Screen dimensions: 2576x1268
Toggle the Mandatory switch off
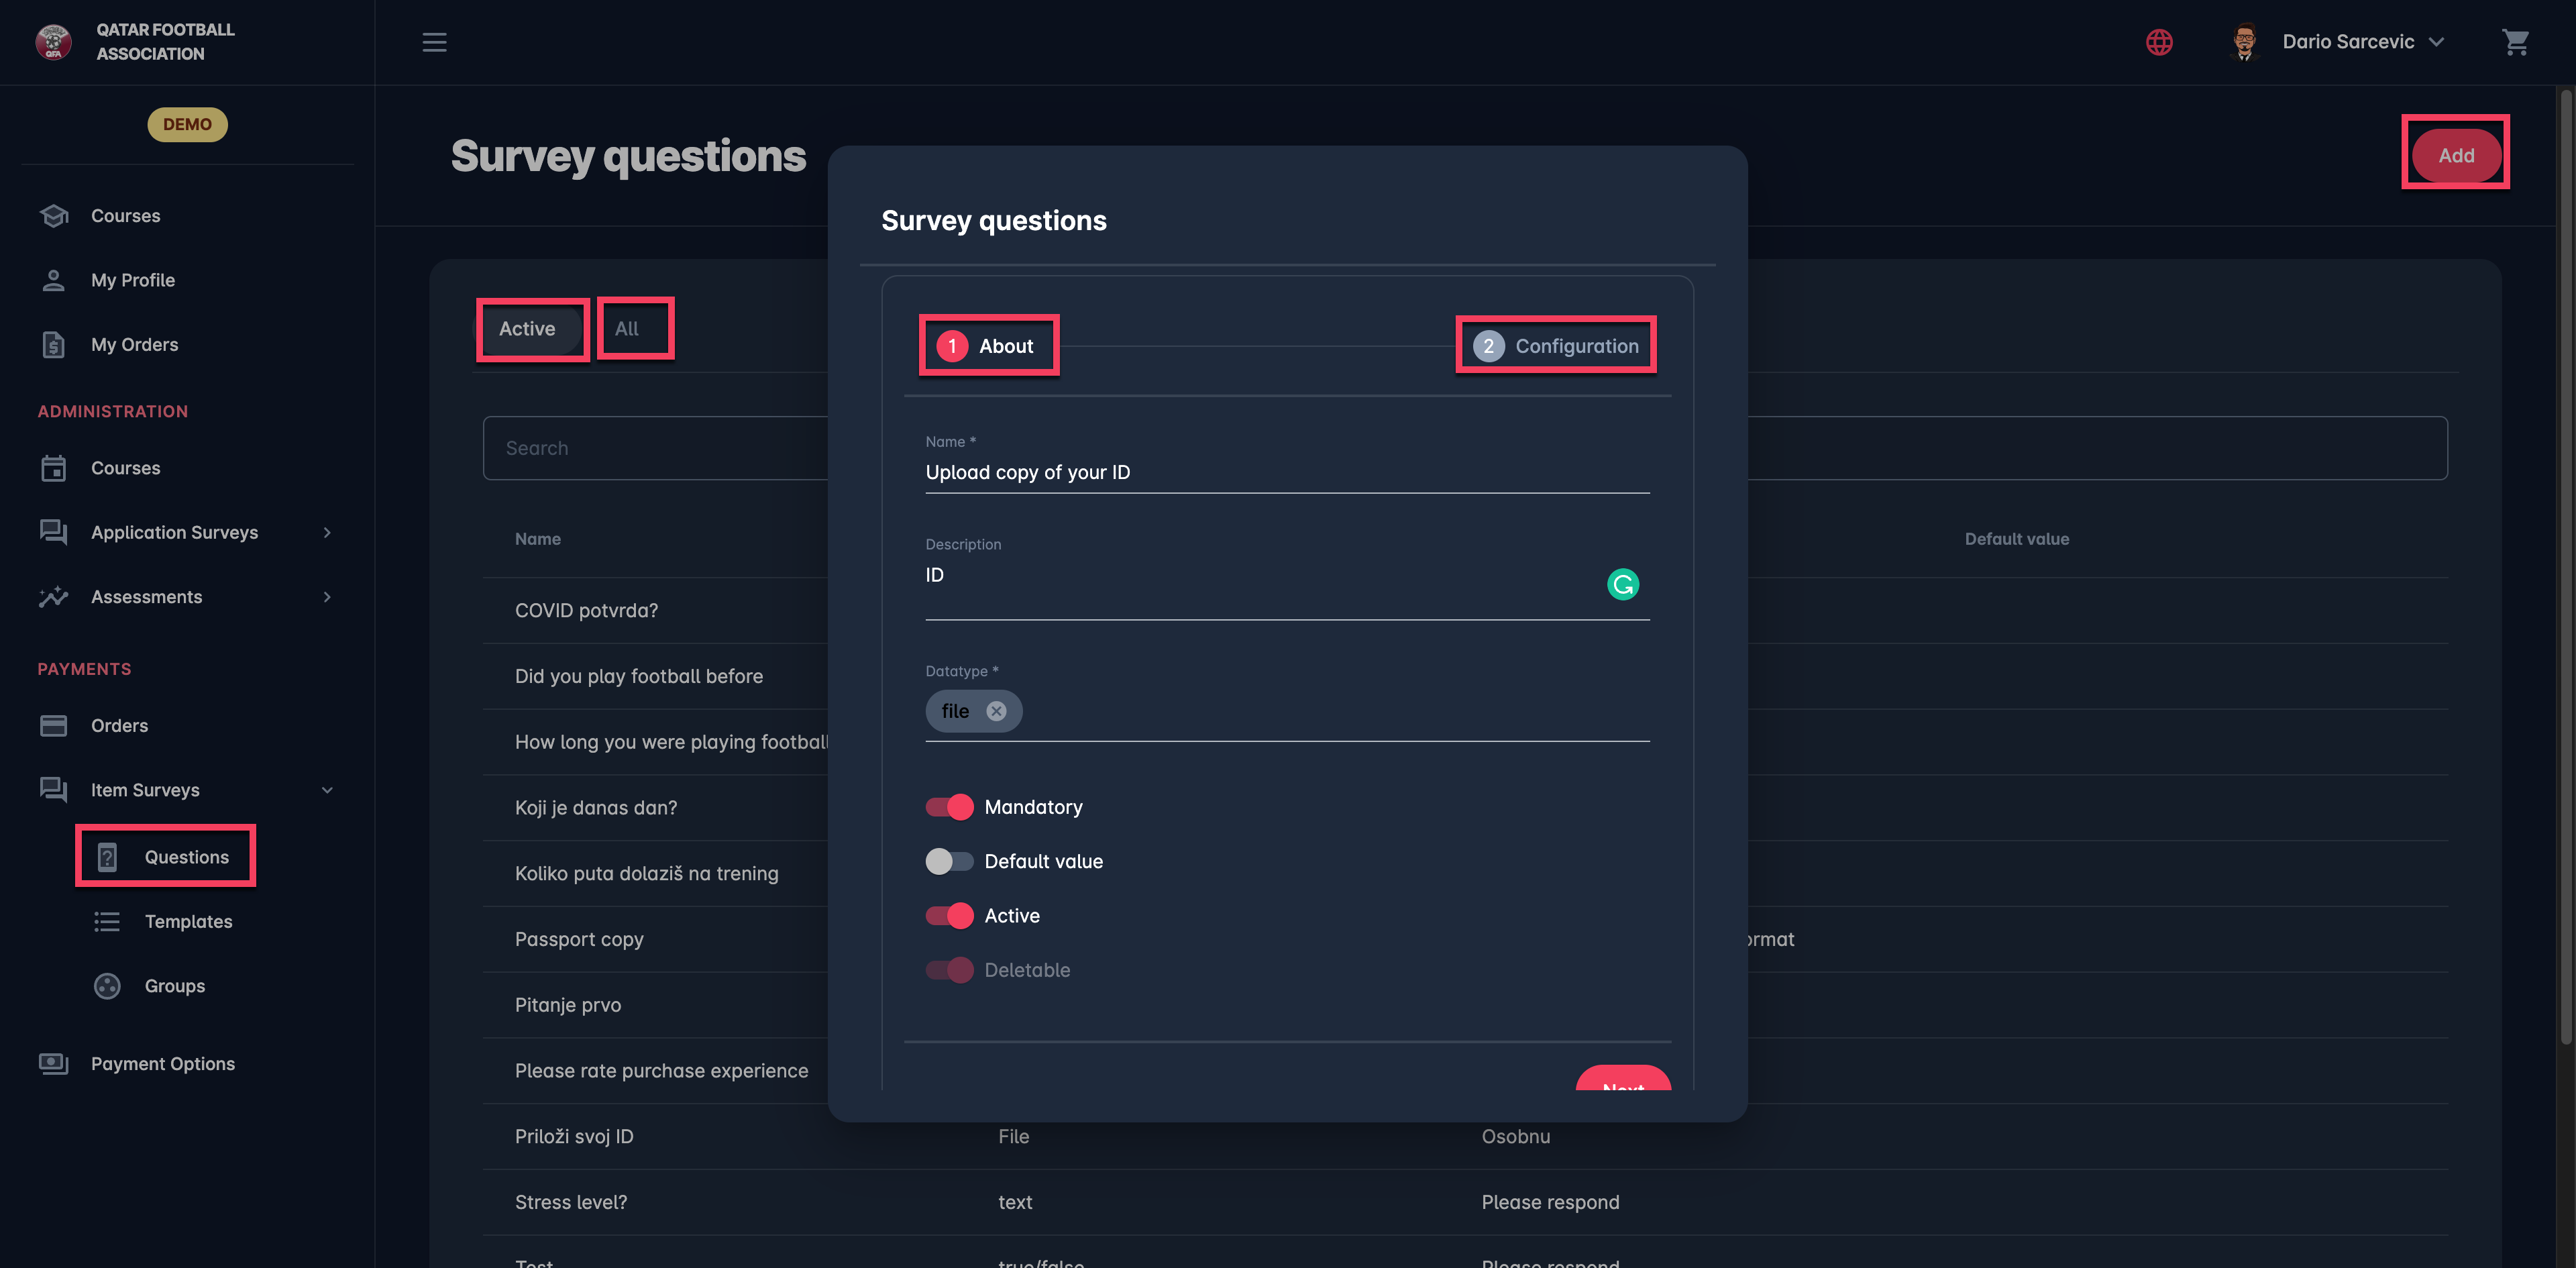pos(949,807)
